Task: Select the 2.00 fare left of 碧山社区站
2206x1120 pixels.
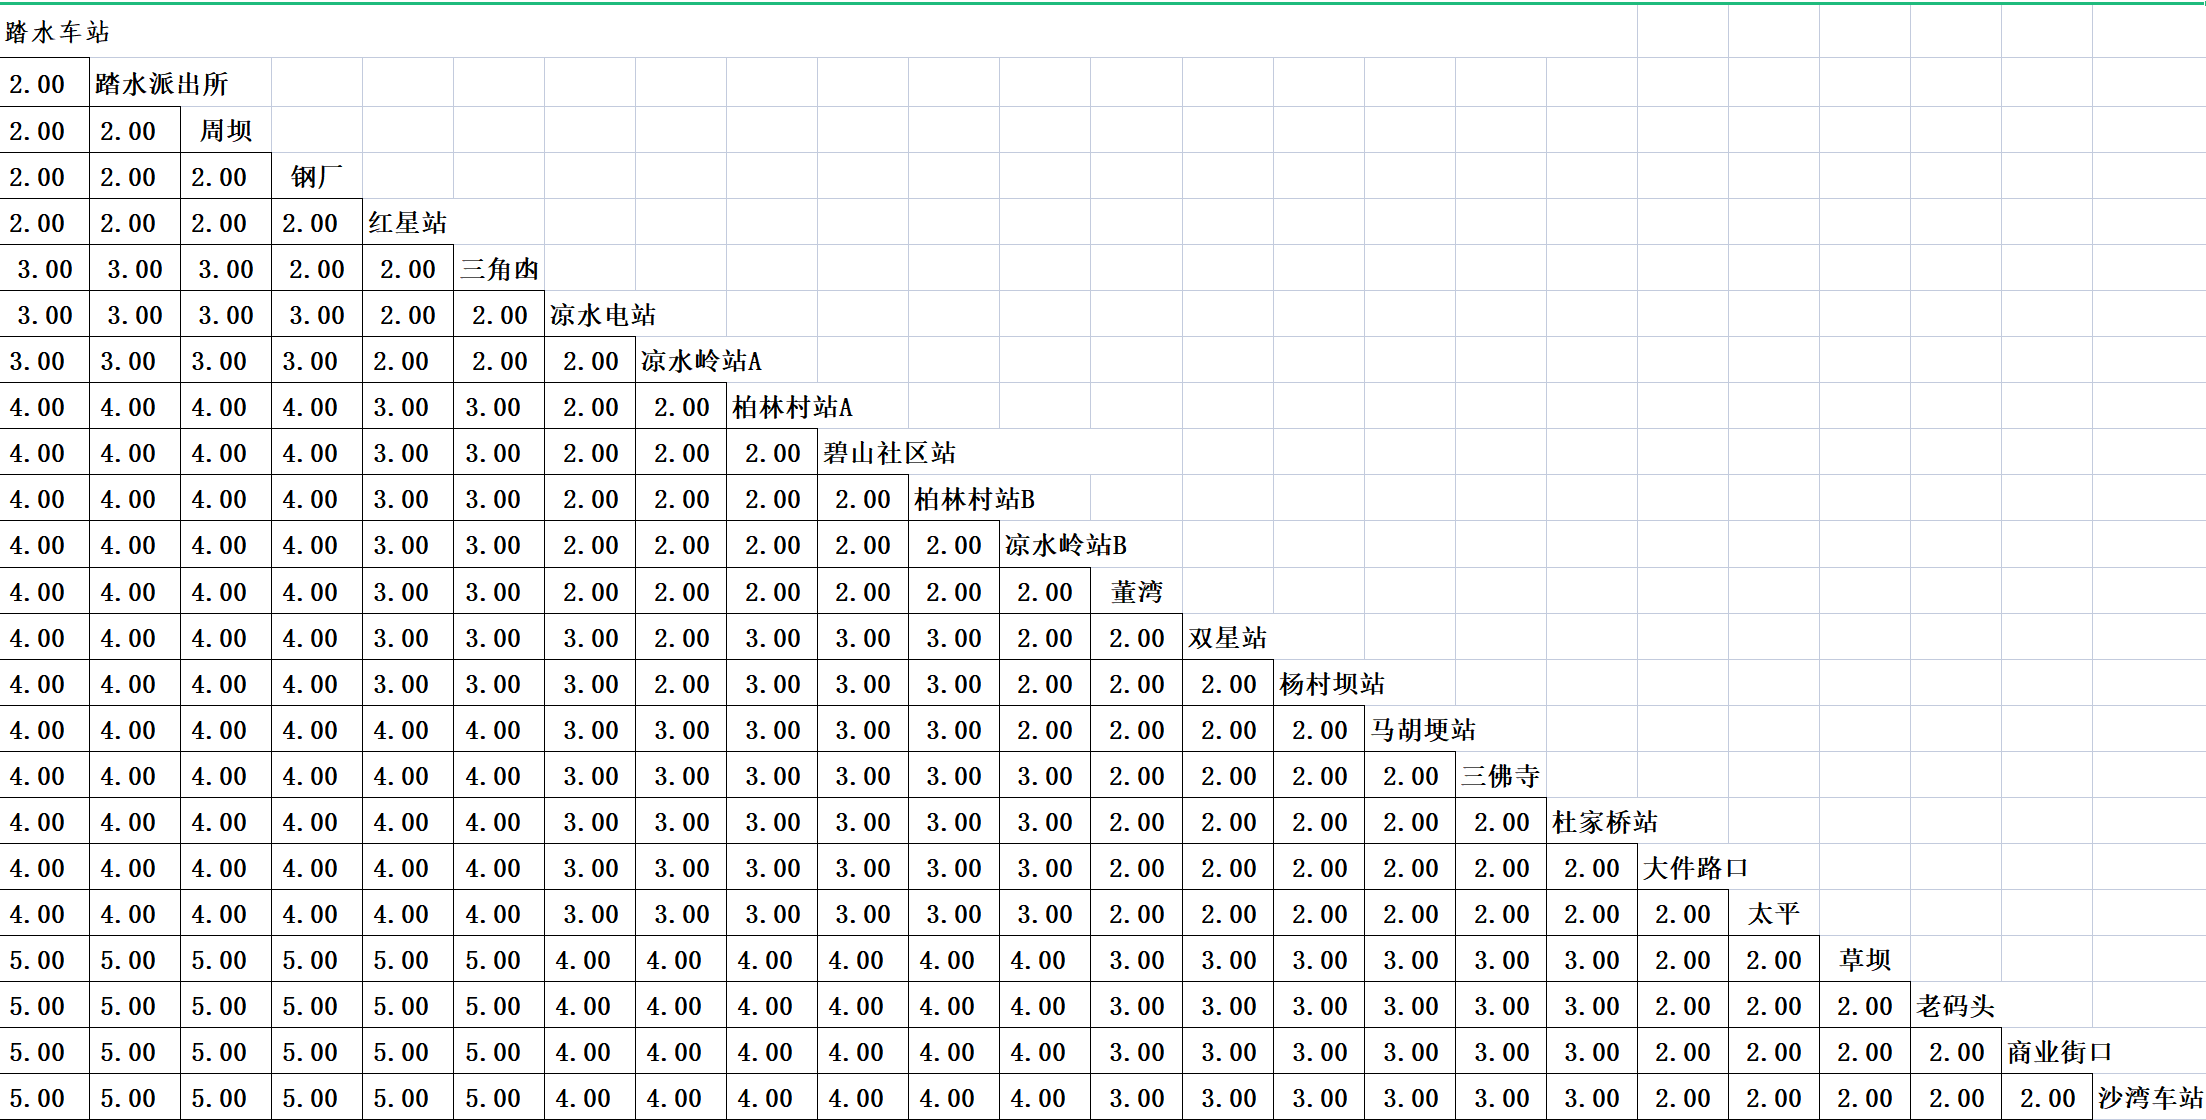Action: click(772, 452)
